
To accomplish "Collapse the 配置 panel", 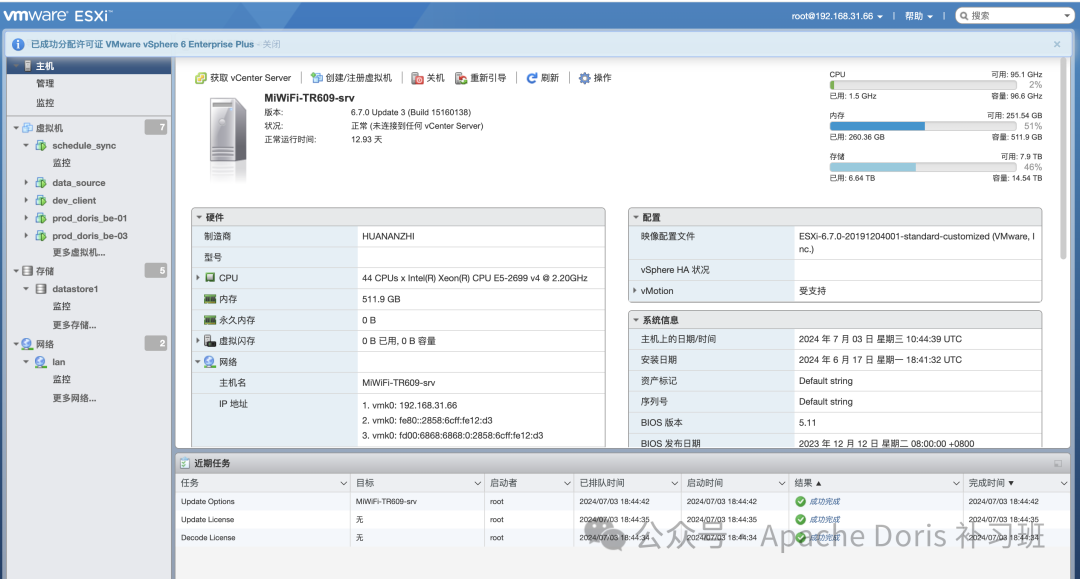I will (x=636, y=218).
